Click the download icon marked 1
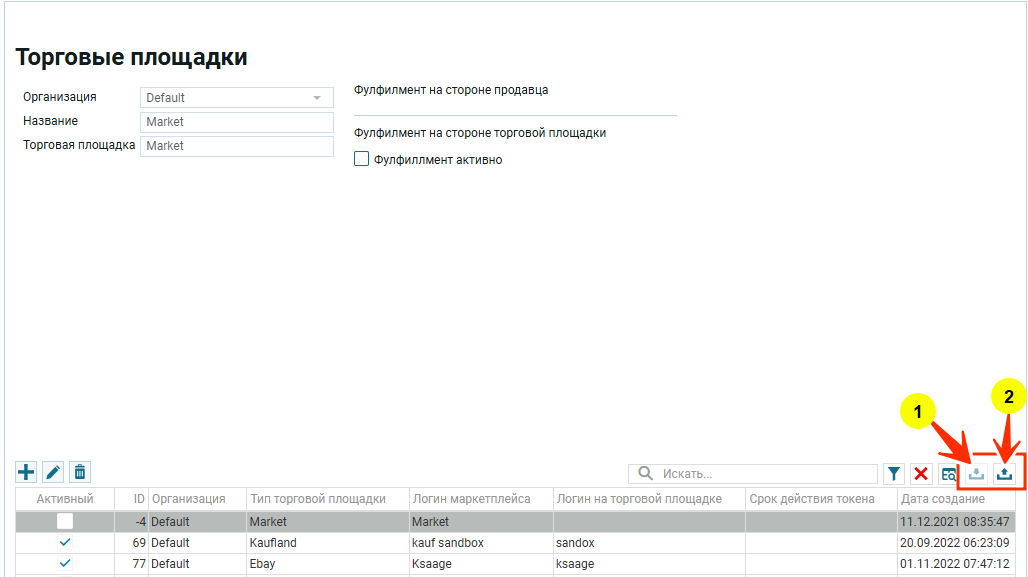 977,474
